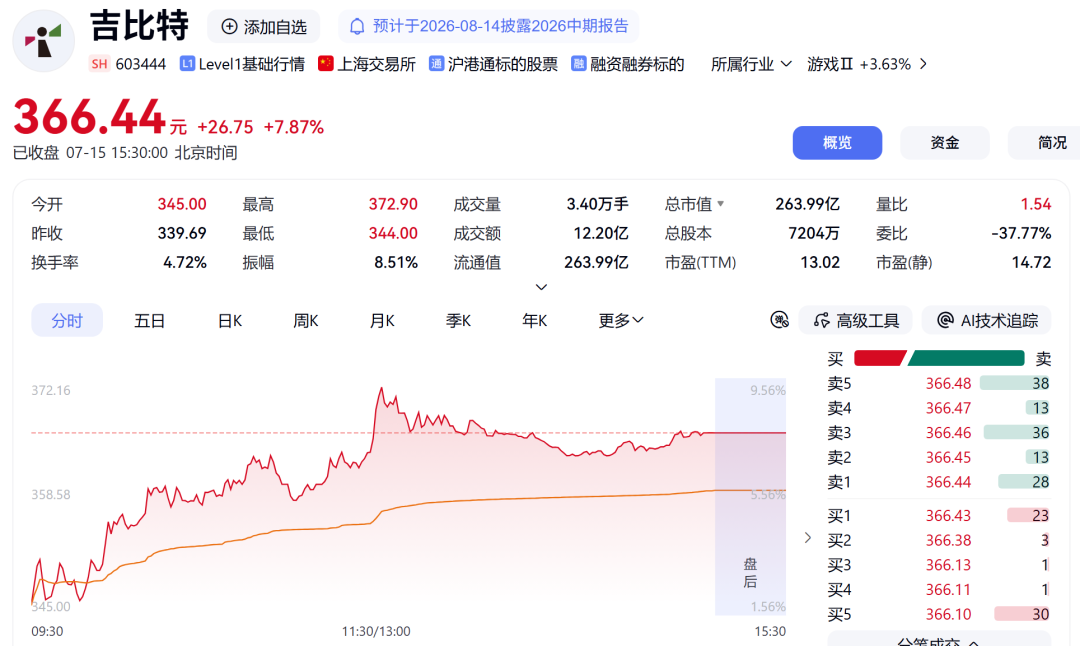Select the 五日 chart tab
Viewport: 1080px width, 646px height.
[149, 320]
